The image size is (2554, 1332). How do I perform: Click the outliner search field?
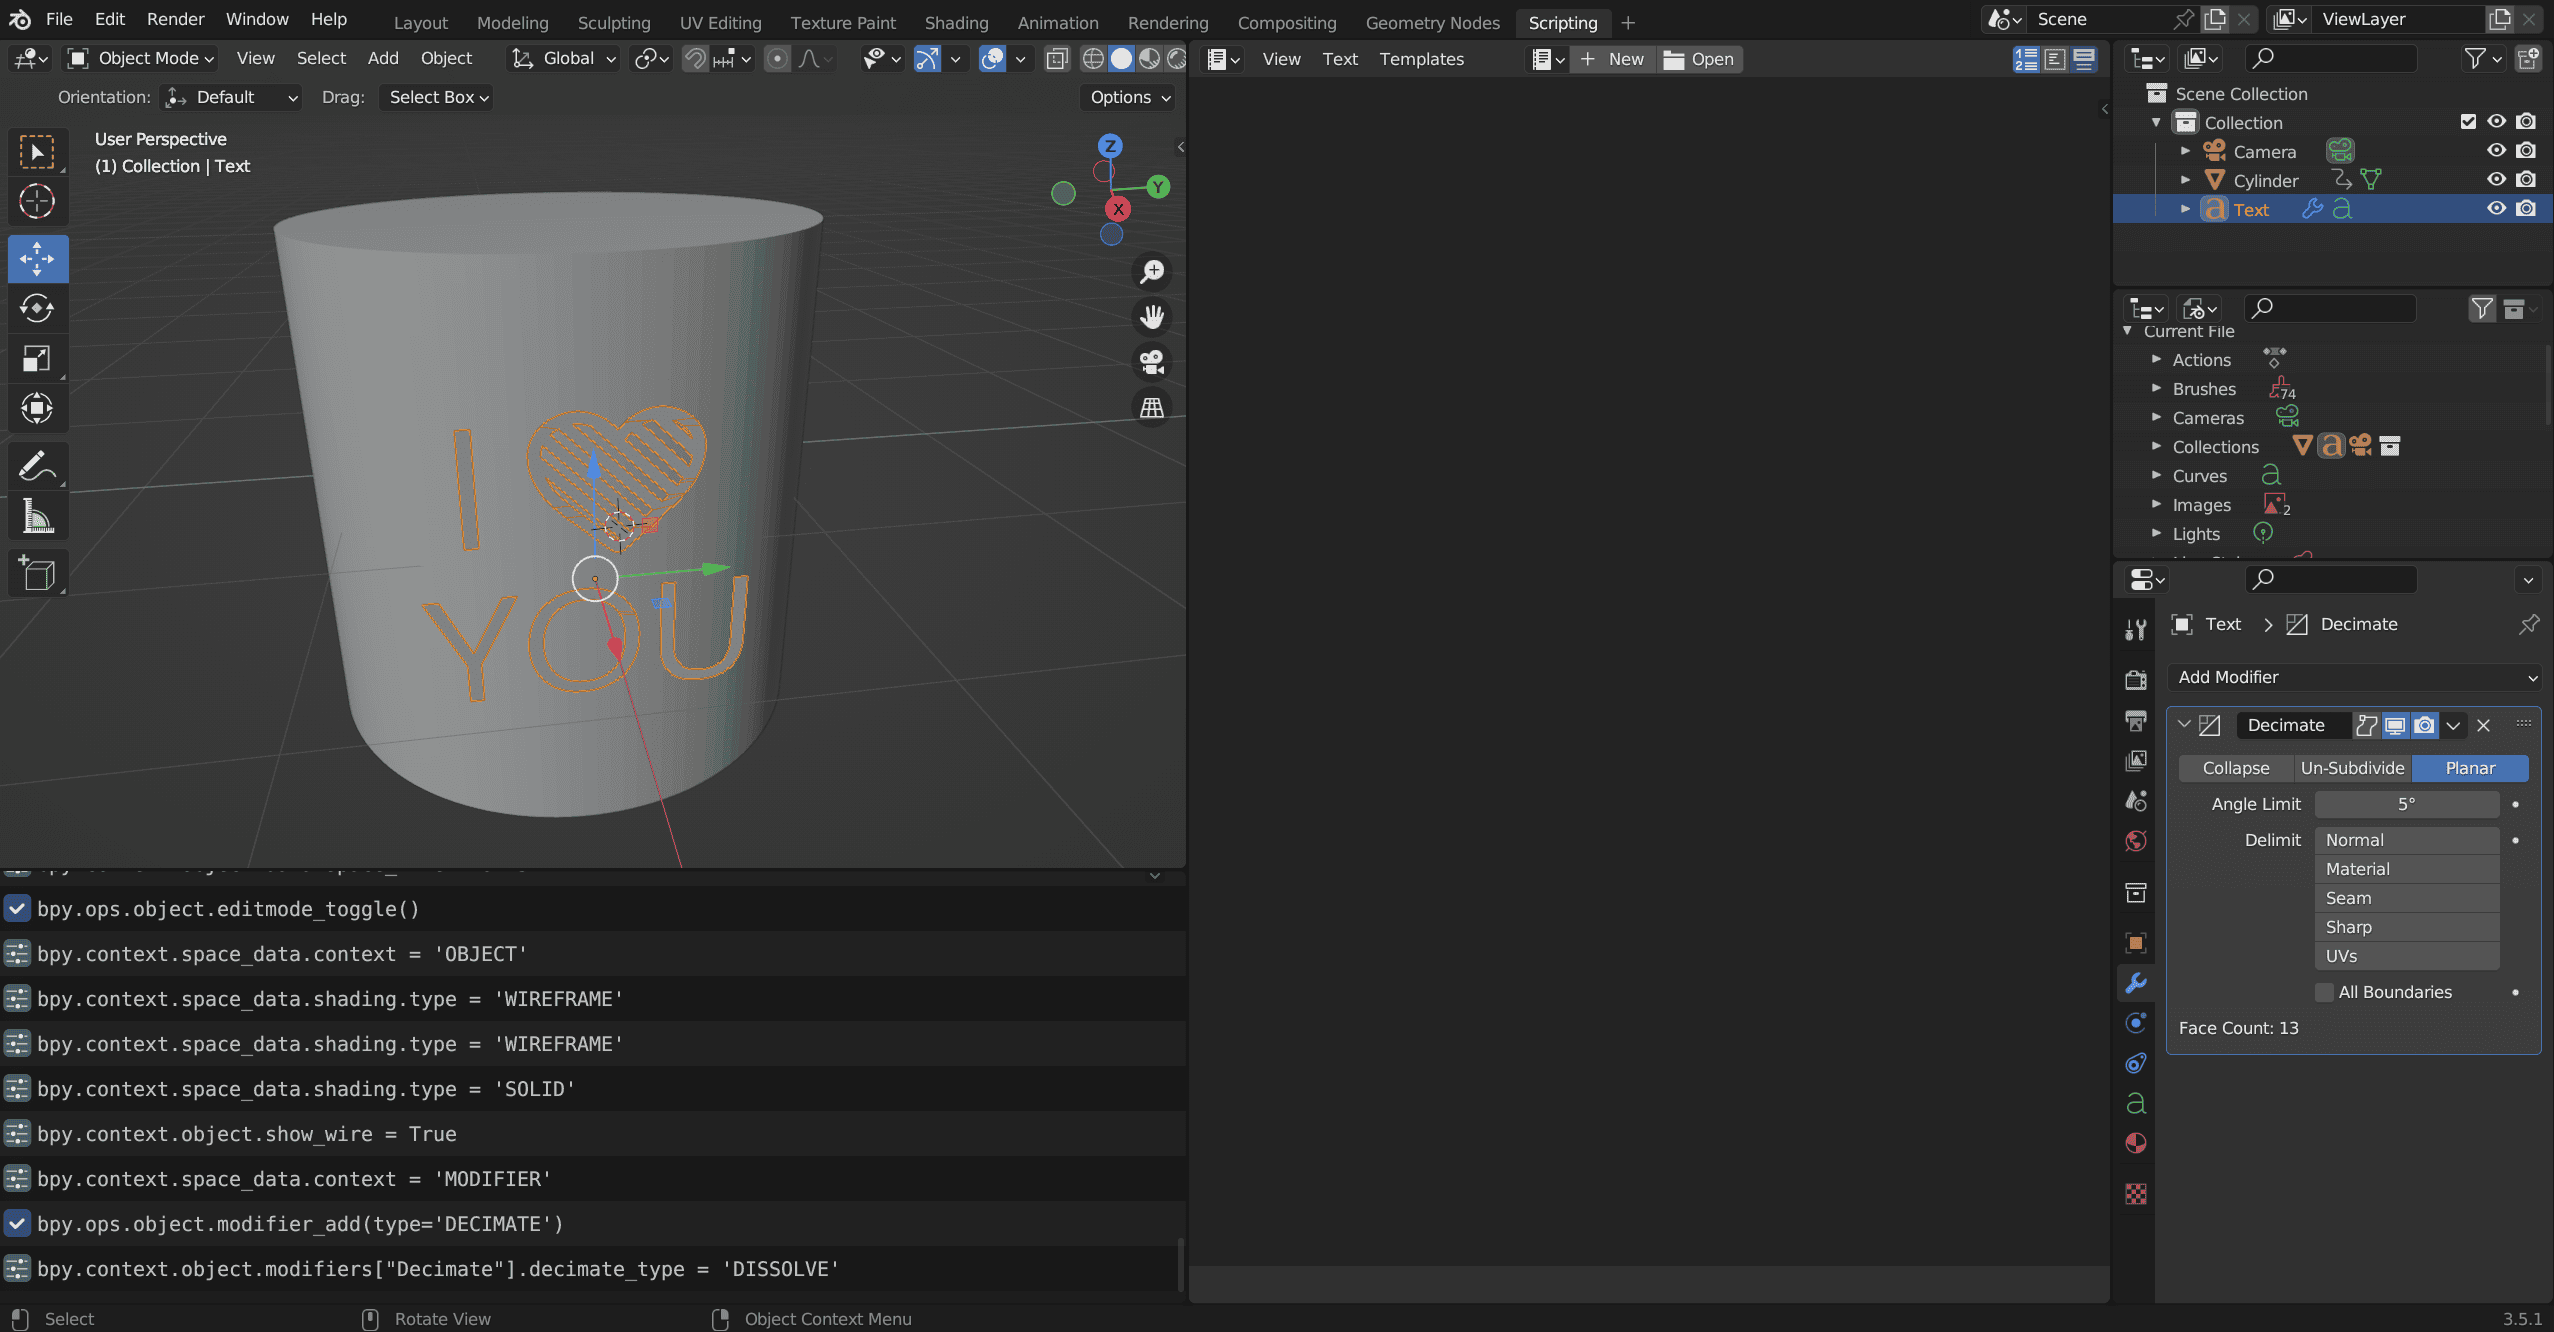(2330, 58)
